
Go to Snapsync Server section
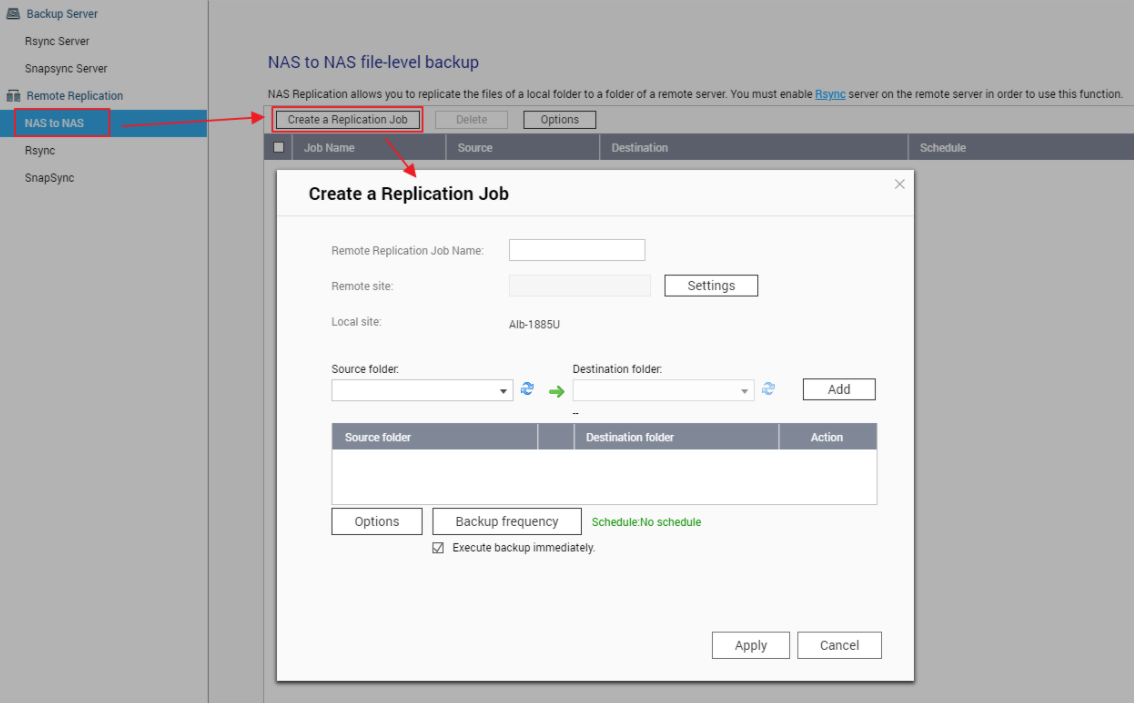point(66,68)
